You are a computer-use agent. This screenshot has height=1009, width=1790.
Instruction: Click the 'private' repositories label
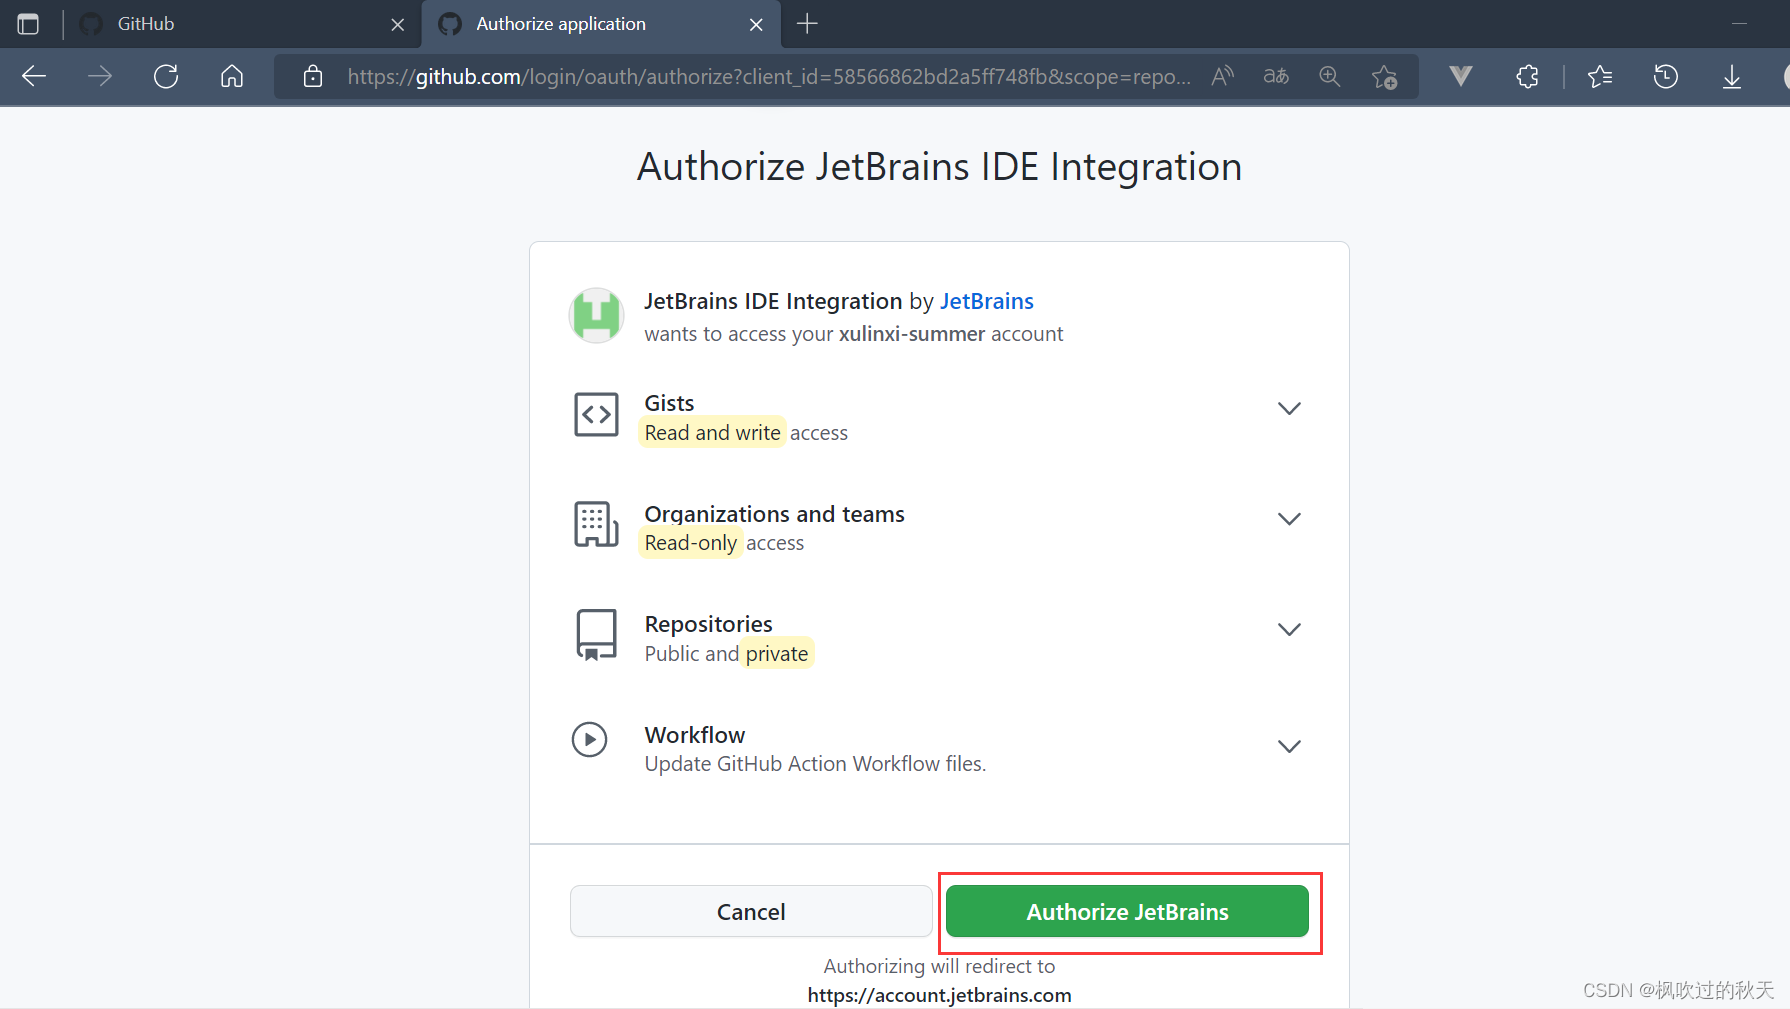tap(777, 654)
